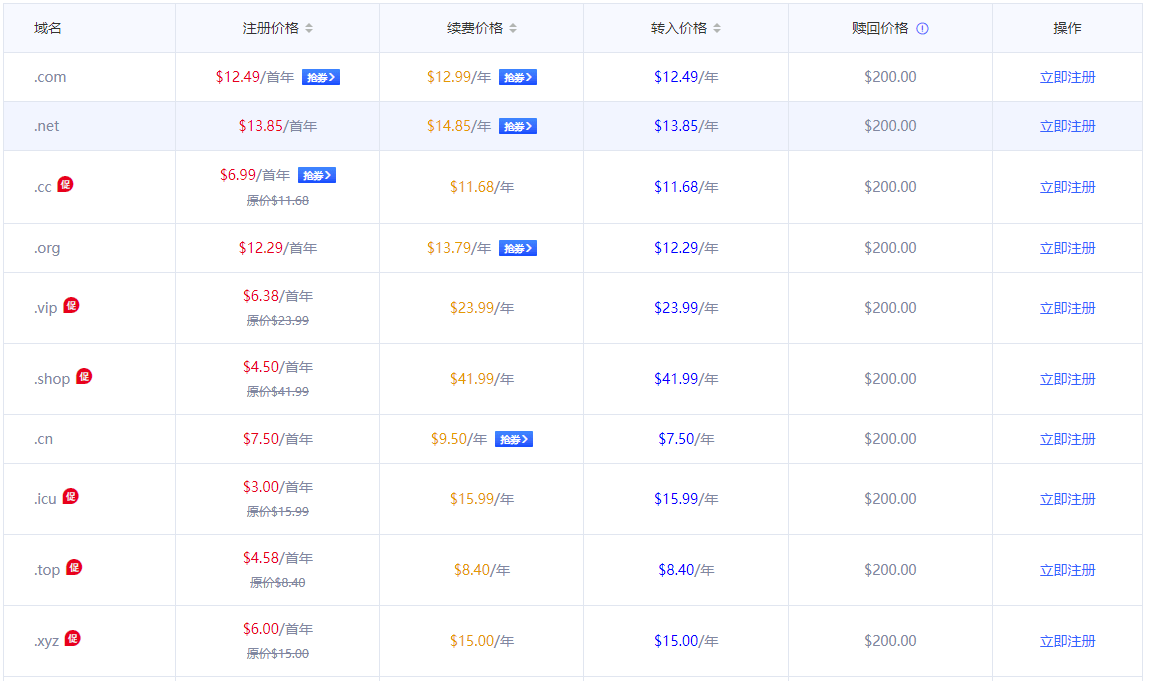Select the .com domain name cell
This screenshot has height=681, width=1150.
(x=89, y=77)
